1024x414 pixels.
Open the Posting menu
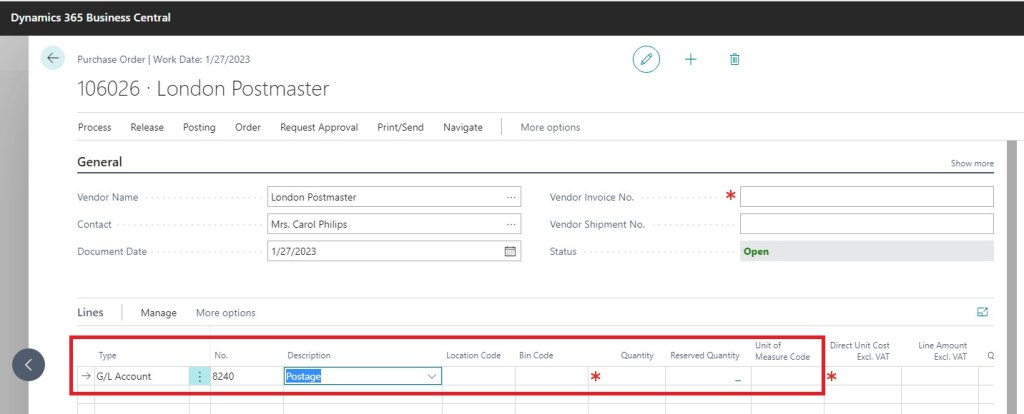point(199,127)
